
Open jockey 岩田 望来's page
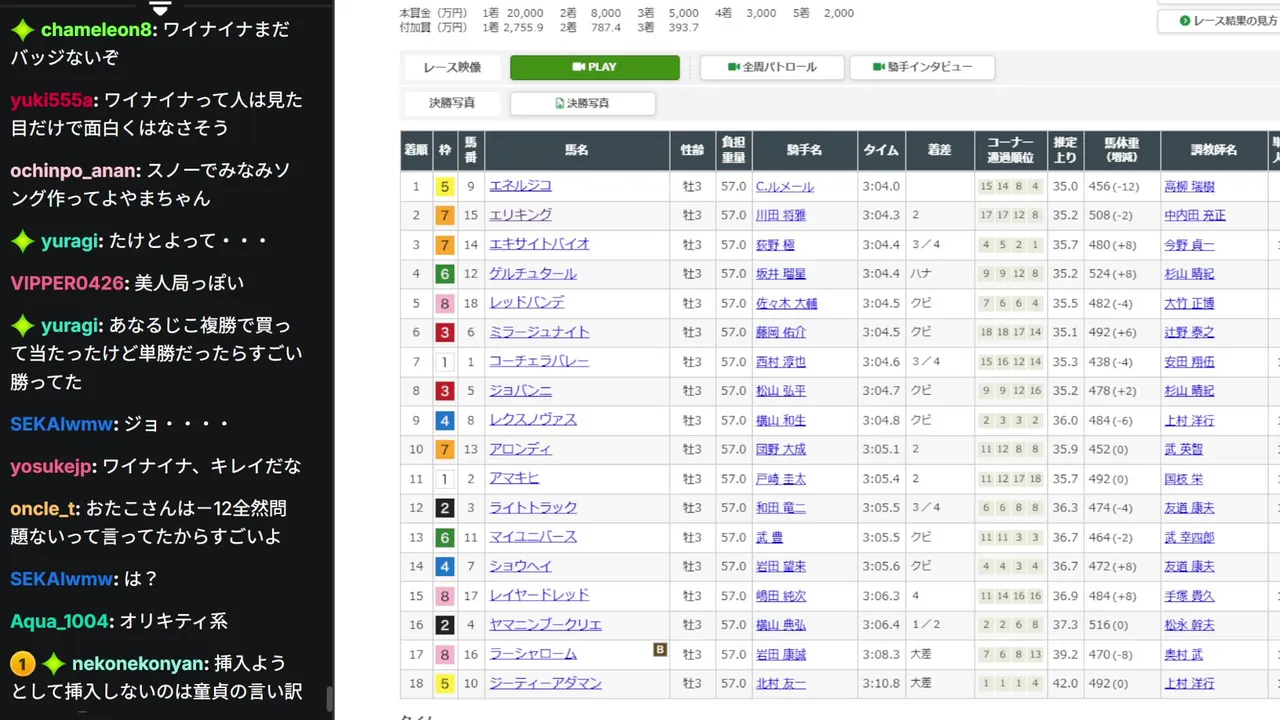781,566
